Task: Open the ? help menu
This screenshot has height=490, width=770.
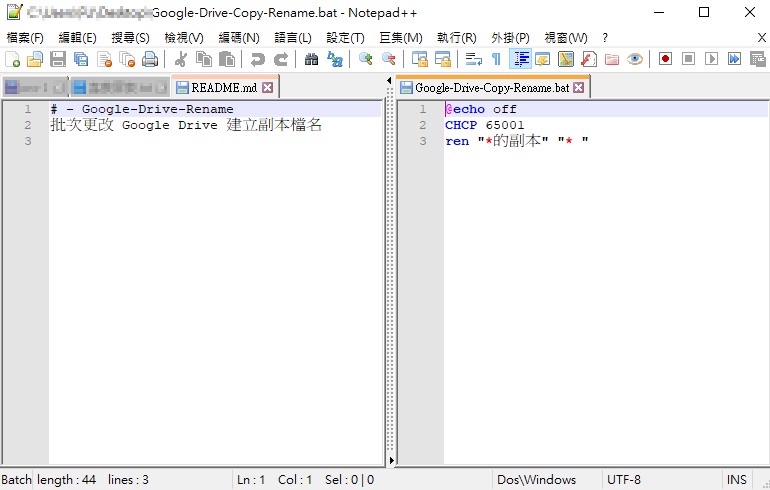Action: [605, 38]
